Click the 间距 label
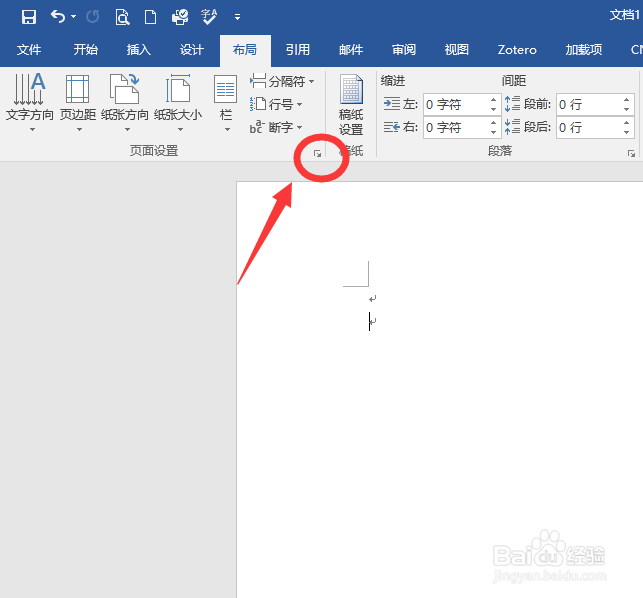643x598 pixels. coord(513,80)
